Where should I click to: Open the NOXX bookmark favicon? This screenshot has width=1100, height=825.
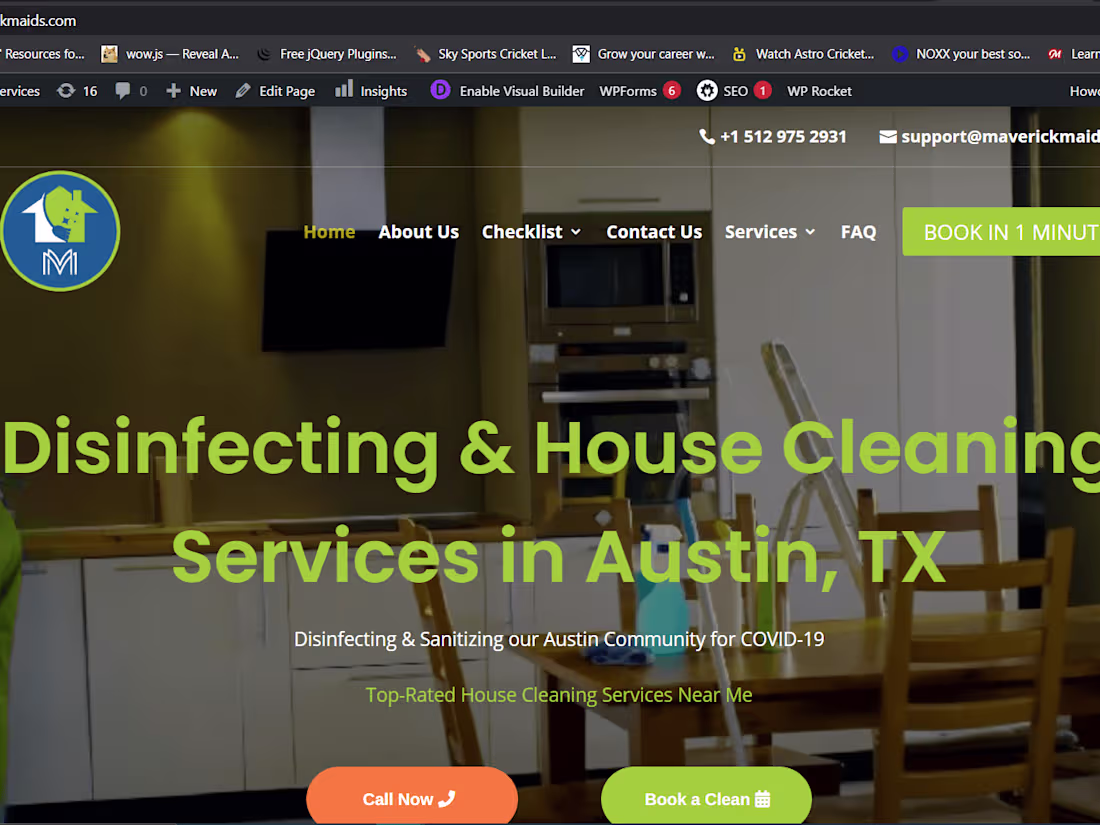coord(899,54)
